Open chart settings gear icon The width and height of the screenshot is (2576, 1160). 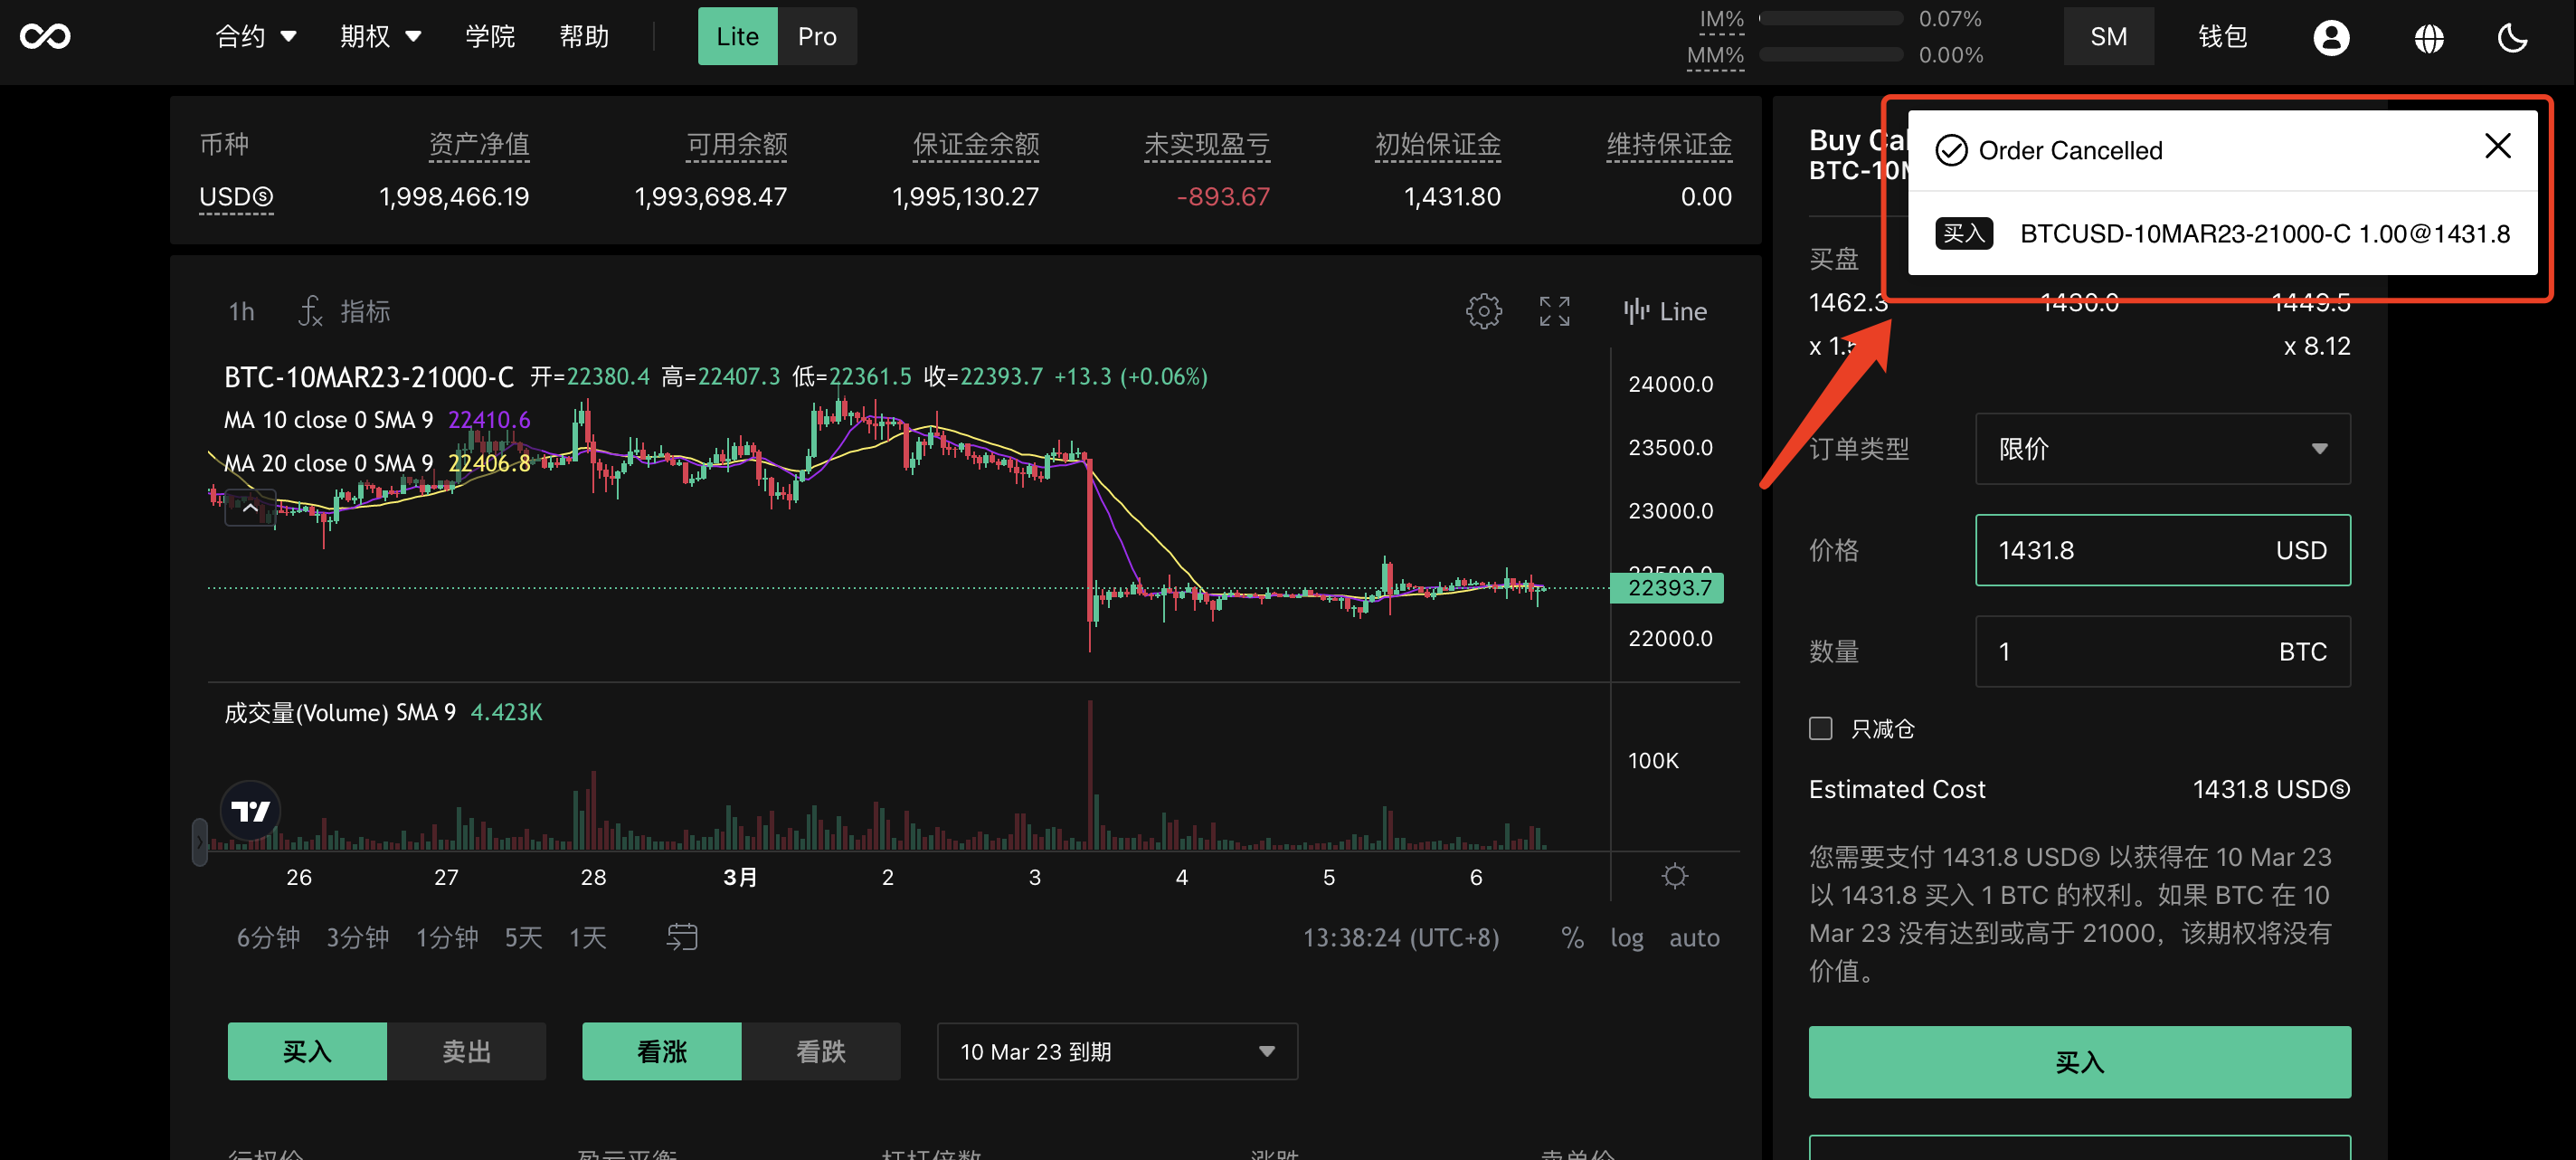point(1483,311)
